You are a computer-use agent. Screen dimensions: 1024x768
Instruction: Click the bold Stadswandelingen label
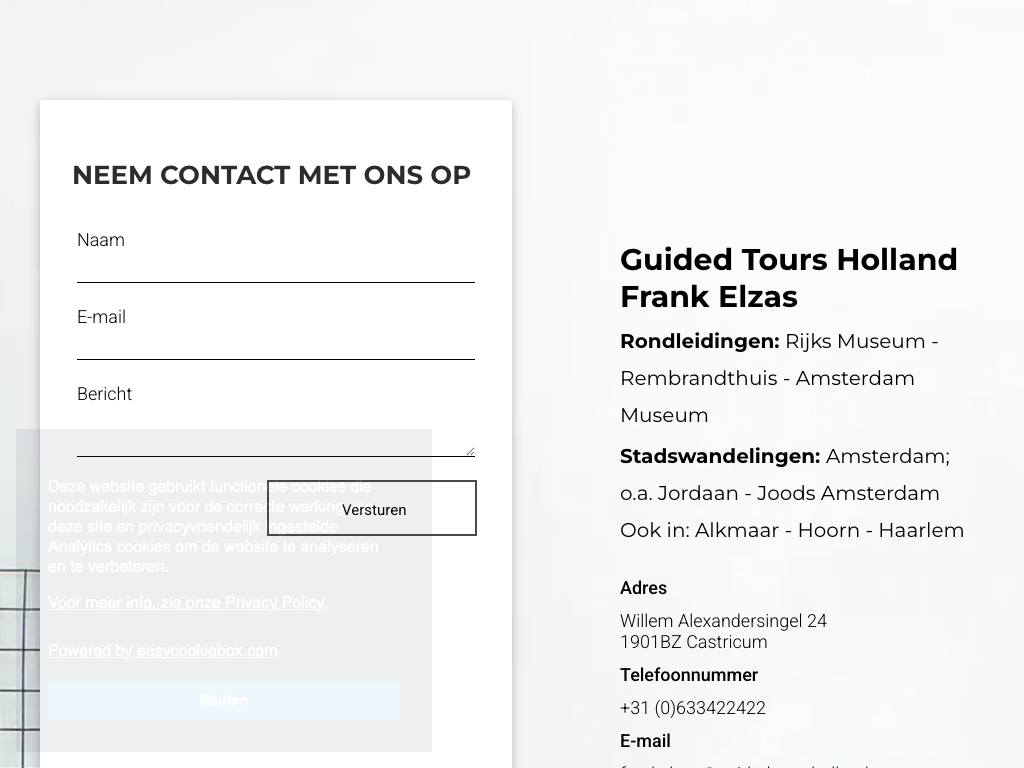coord(720,456)
